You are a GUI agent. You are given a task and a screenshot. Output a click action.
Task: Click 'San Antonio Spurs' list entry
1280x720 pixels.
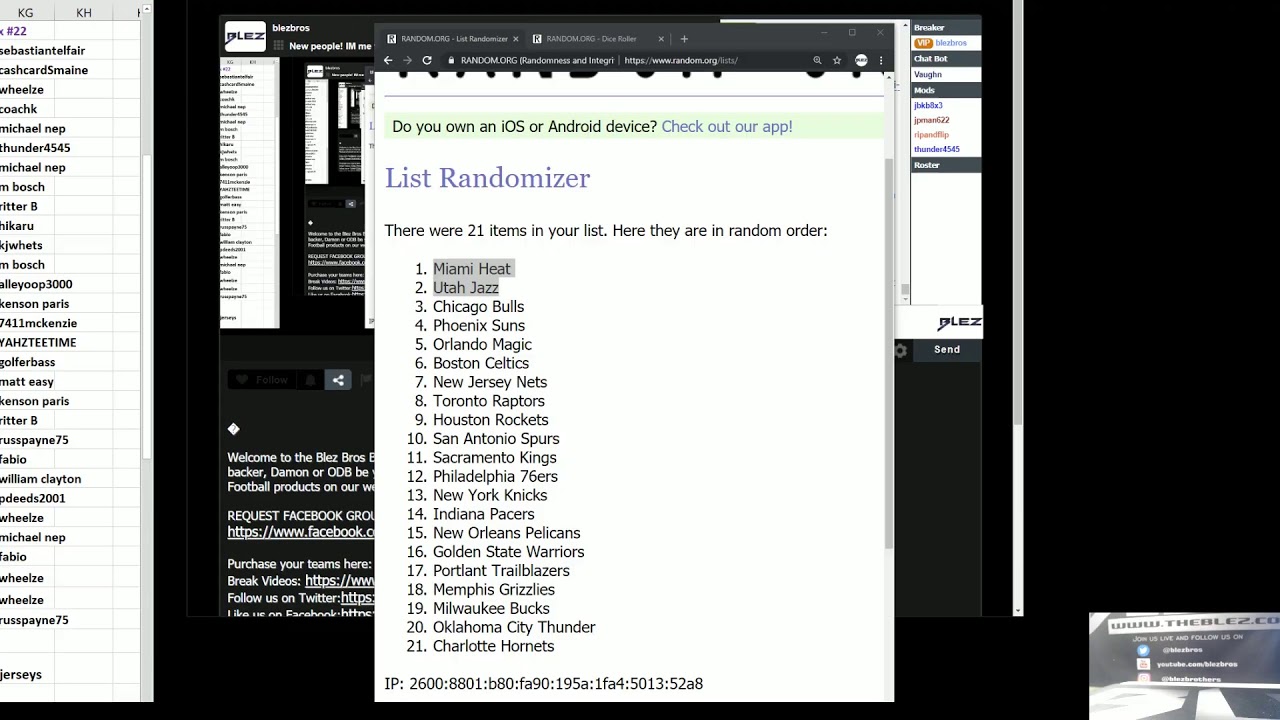496,438
